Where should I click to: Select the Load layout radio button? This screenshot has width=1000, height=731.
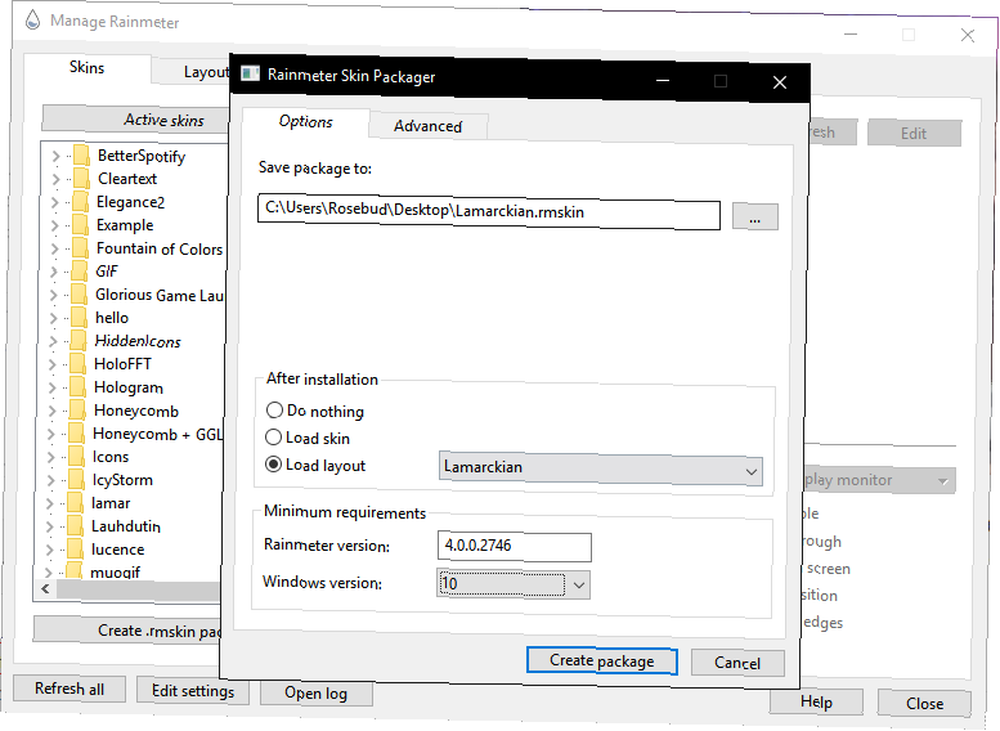(273, 464)
